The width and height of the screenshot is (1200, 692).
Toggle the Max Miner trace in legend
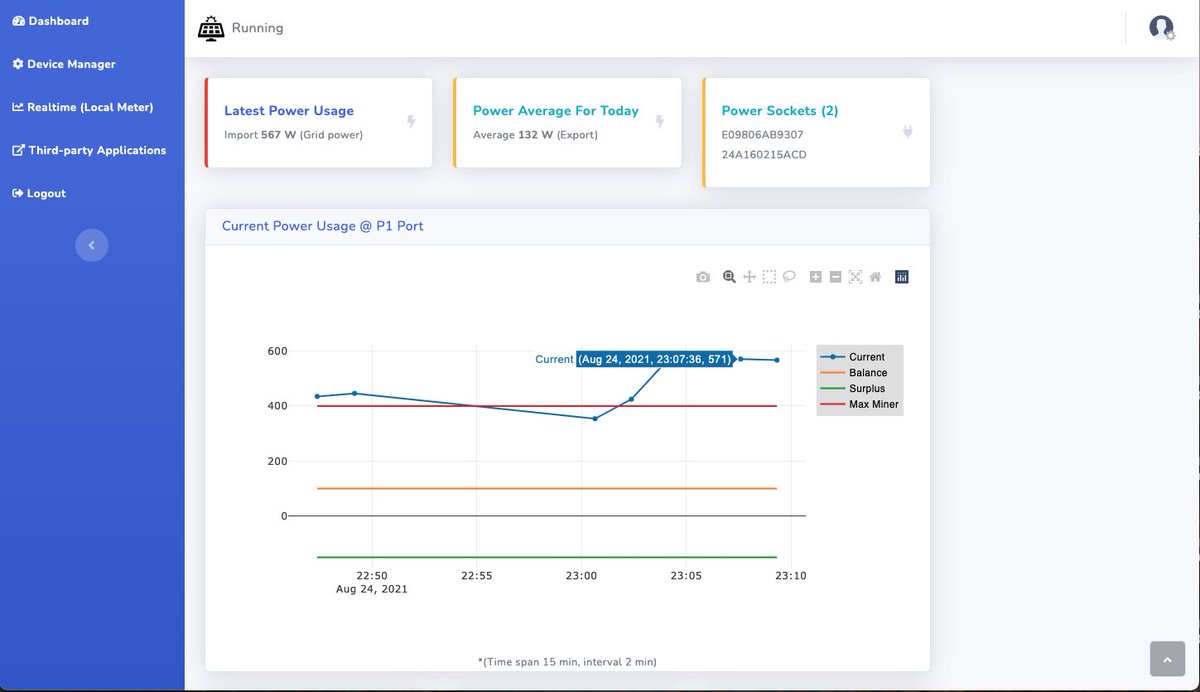(x=860, y=405)
